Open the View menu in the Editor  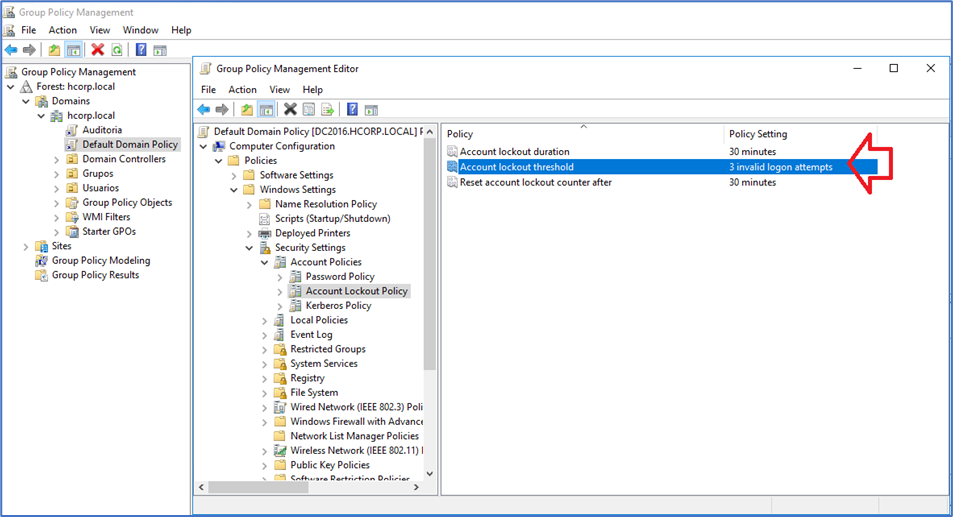tap(279, 90)
